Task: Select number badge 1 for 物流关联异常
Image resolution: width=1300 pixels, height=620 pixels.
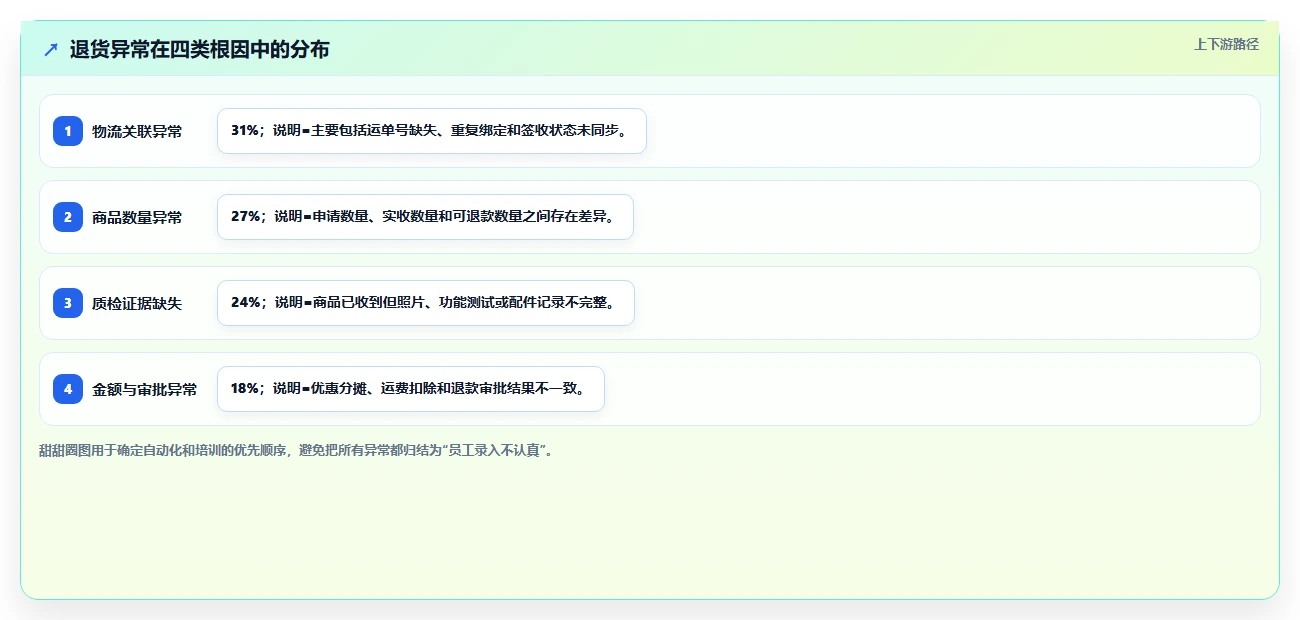Action: tap(68, 131)
